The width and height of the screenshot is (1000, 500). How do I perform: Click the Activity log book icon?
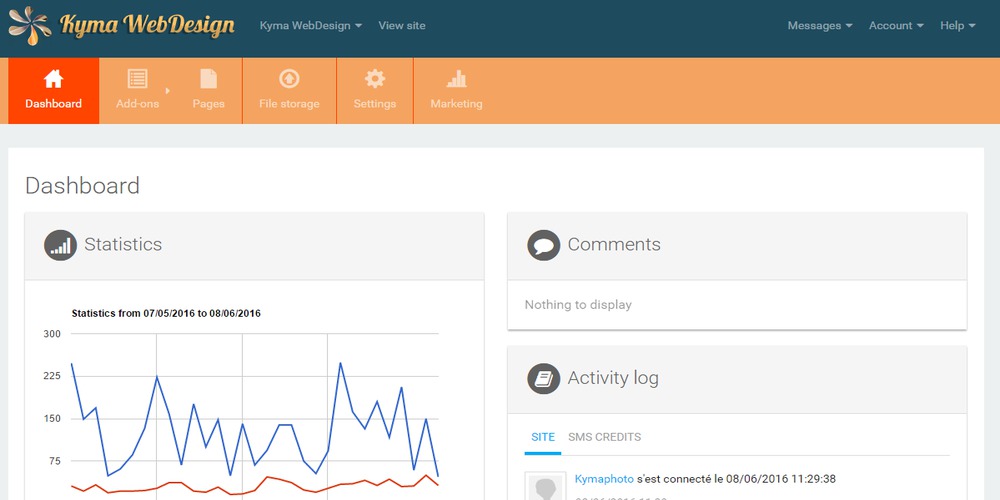click(543, 378)
